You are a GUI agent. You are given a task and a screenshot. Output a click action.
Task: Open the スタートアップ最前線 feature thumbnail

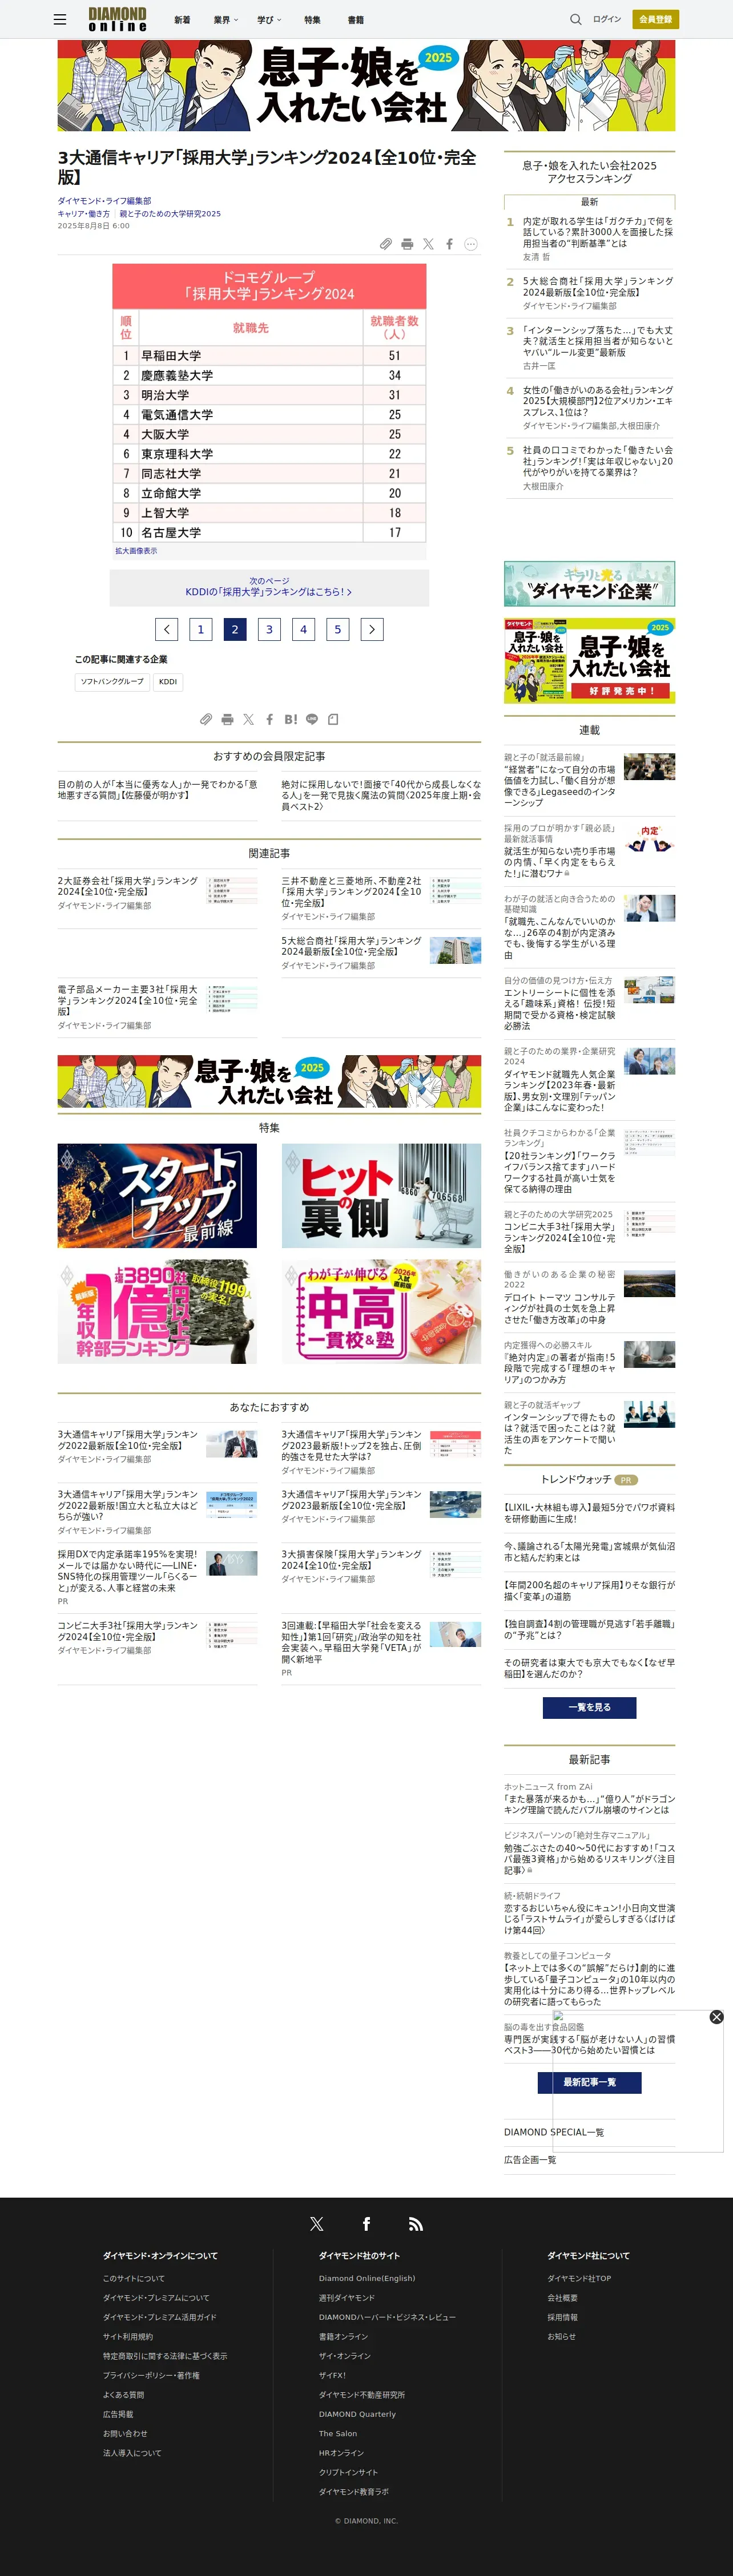(x=157, y=1196)
